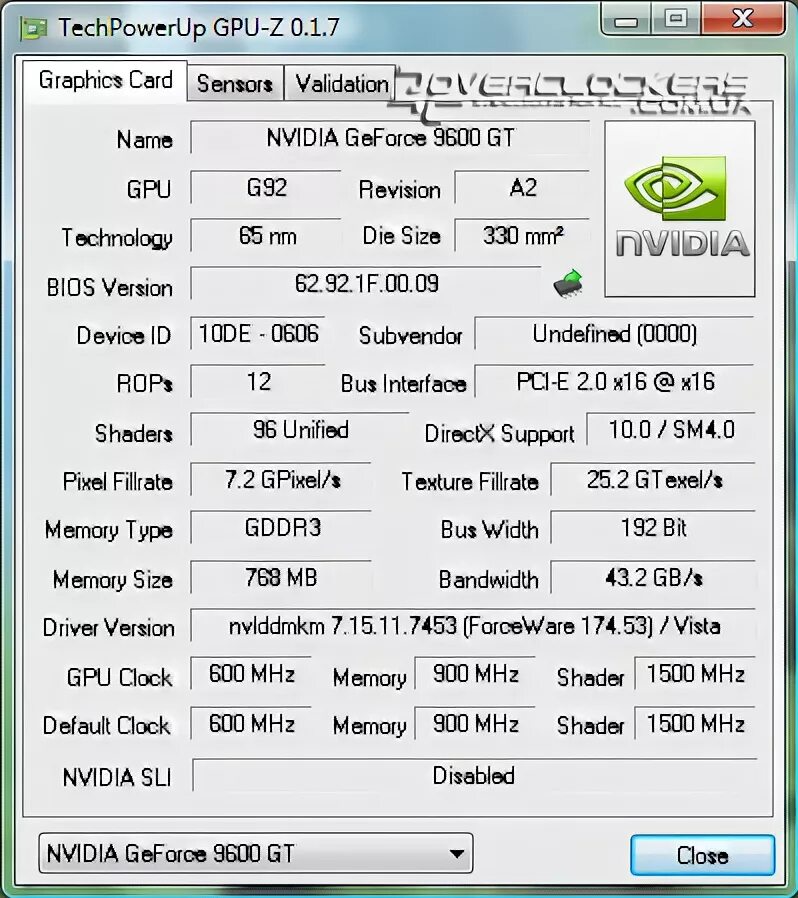The image size is (798, 898).
Task: Click the Die Size field 330 mm²
Action: 522,235
